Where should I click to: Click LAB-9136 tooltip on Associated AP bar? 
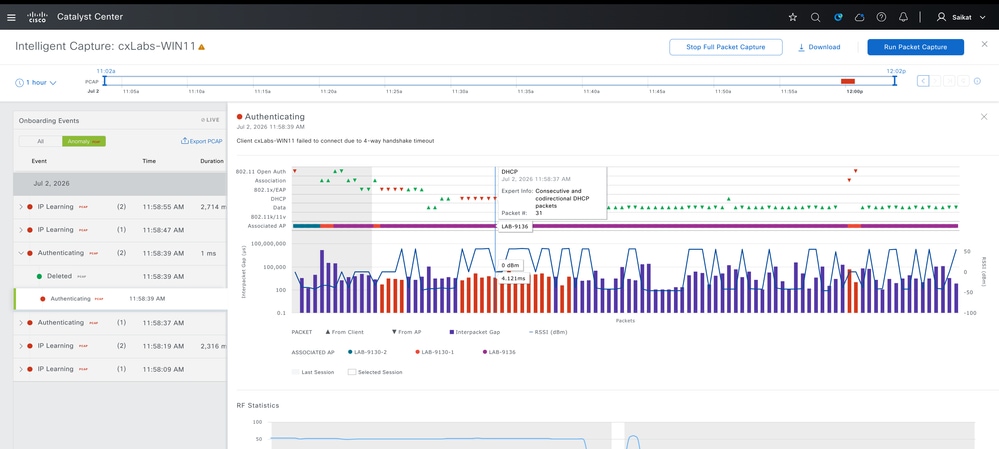pos(514,226)
